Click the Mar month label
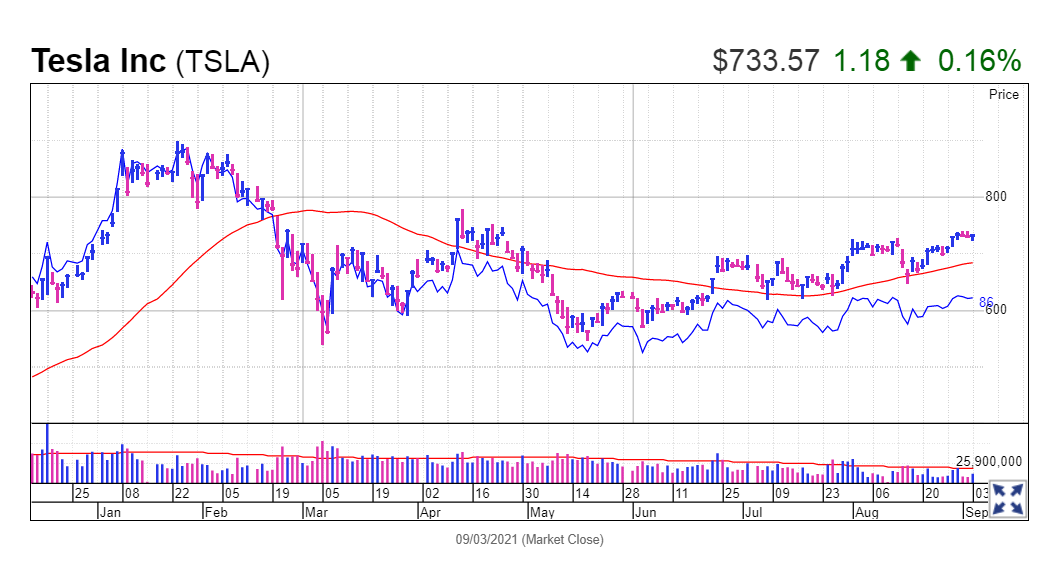The width and height of the screenshot is (1061, 571). coord(316,512)
